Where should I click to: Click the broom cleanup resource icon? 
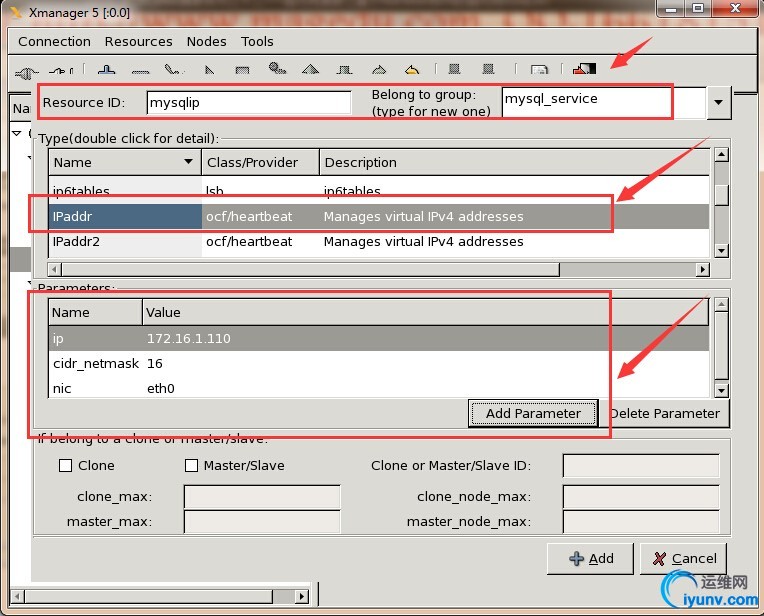click(173, 70)
